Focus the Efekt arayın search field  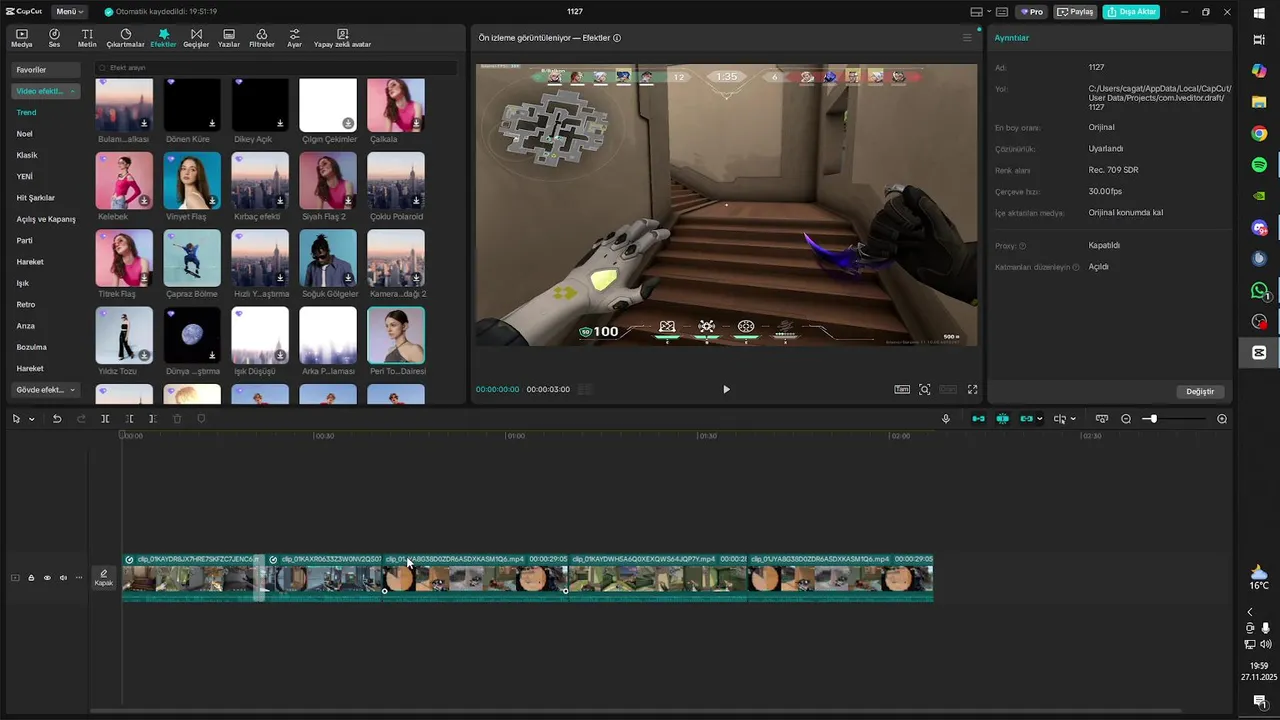tap(275, 68)
